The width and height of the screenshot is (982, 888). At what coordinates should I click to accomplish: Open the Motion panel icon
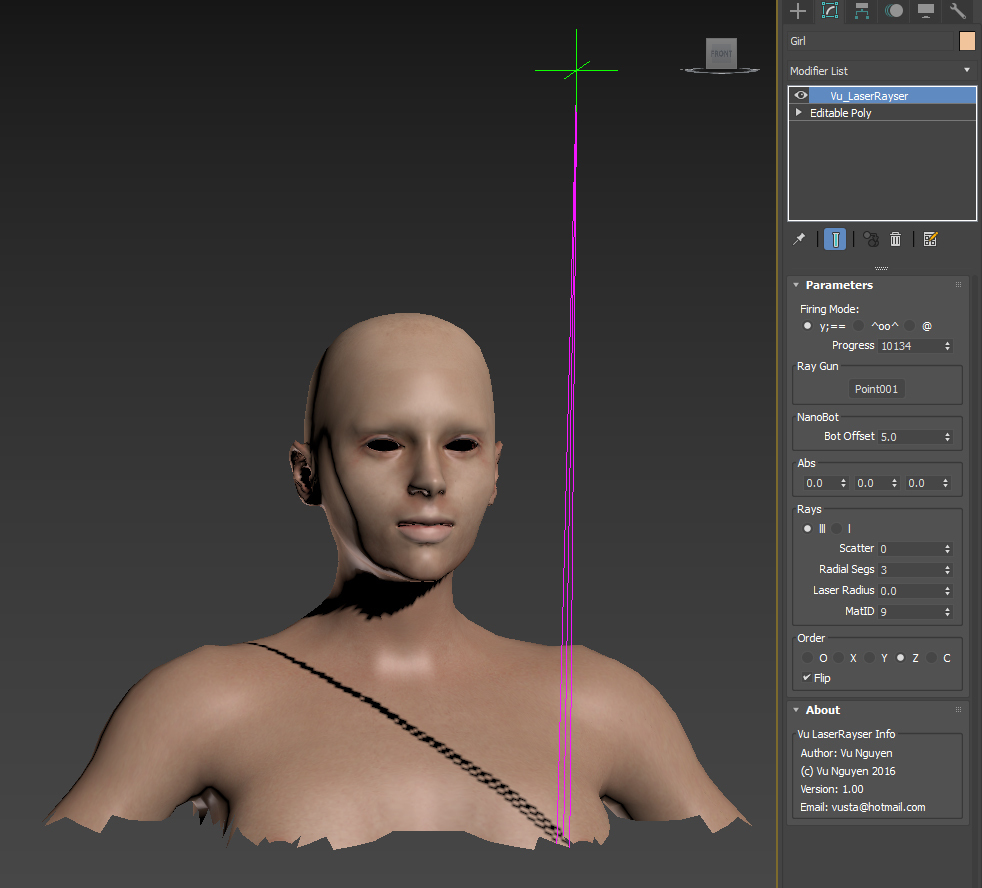[x=894, y=11]
